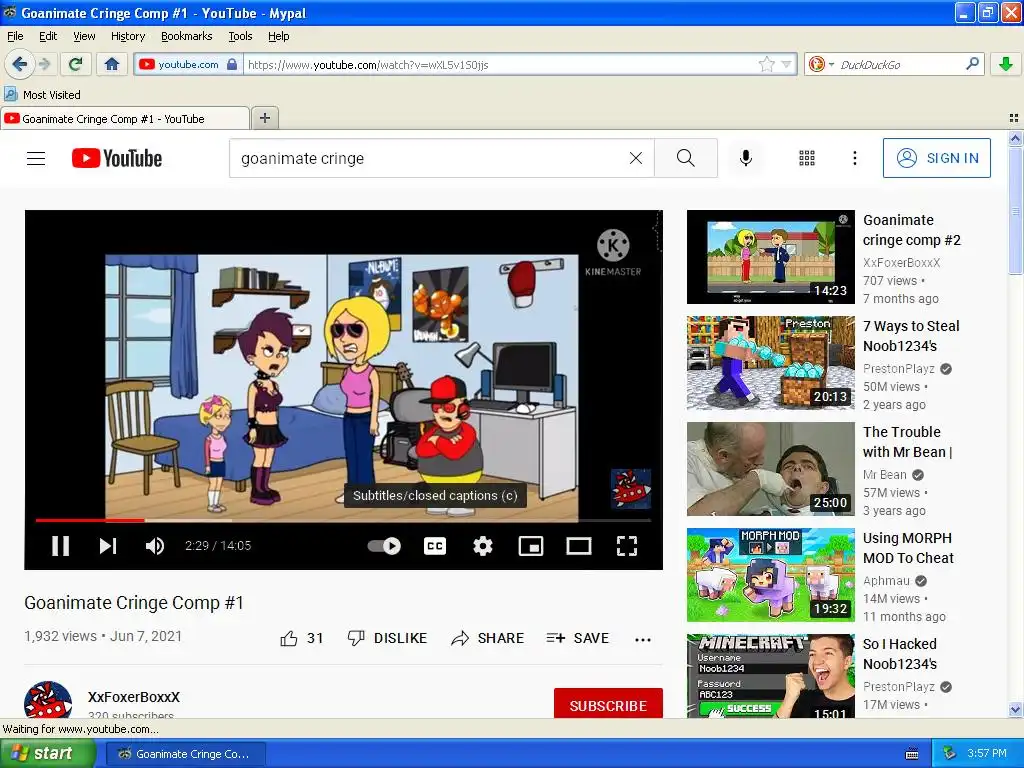Expand the URL bar history dropdown
This screenshot has height=768, width=1024.
point(786,64)
